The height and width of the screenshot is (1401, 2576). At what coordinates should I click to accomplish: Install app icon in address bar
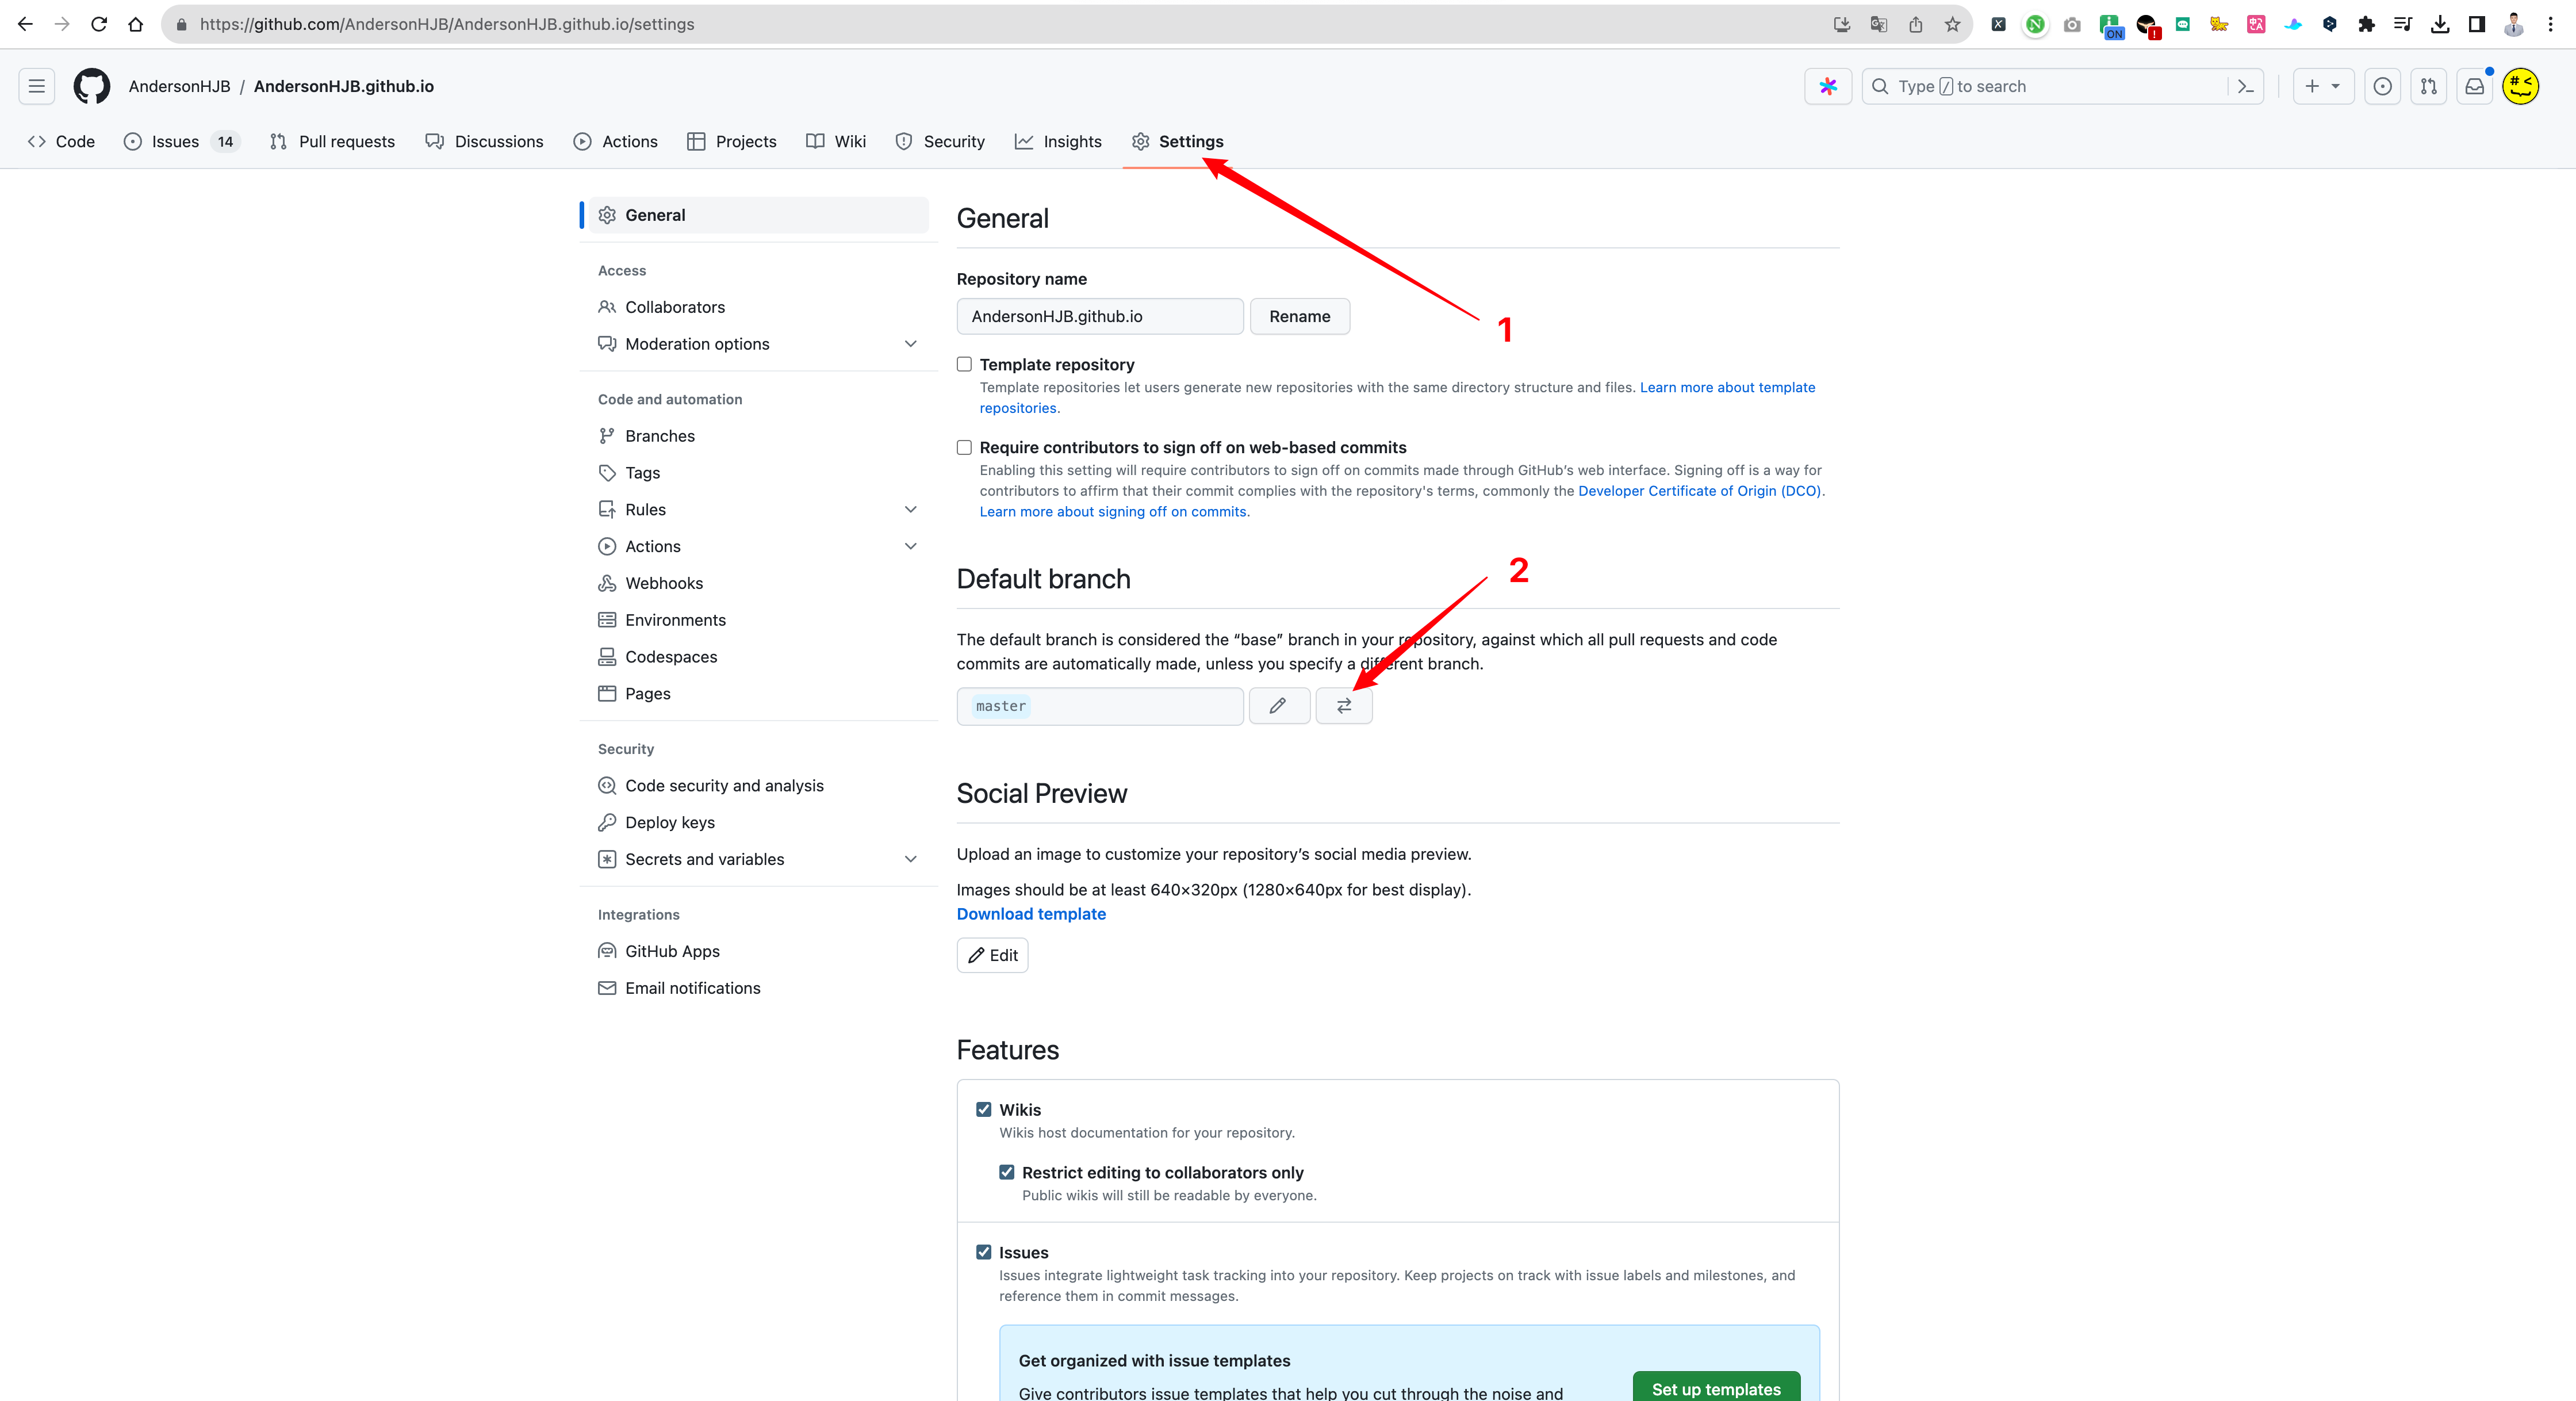tap(1841, 24)
